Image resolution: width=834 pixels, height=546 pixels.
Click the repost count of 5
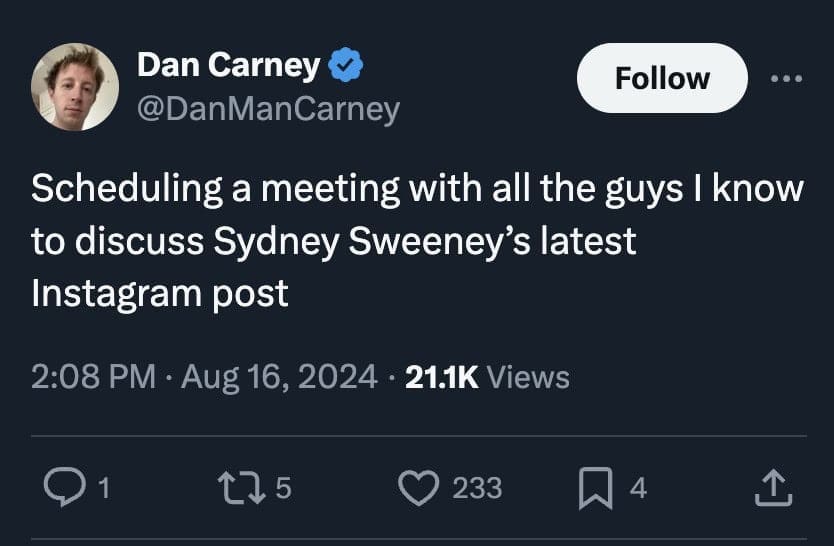282,488
